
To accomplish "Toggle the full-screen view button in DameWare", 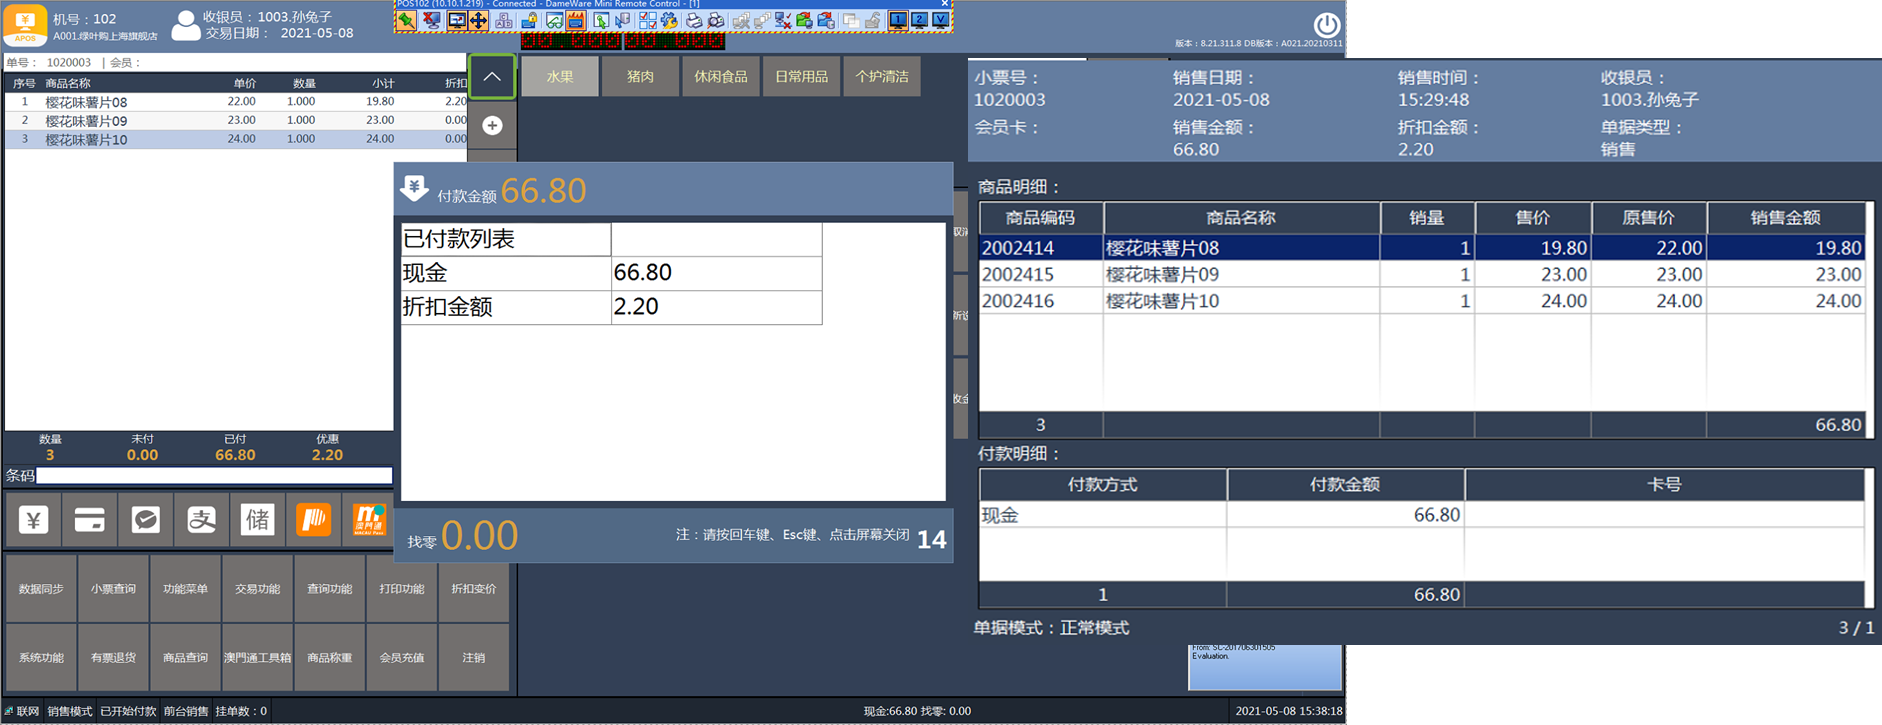I will tap(457, 20).
